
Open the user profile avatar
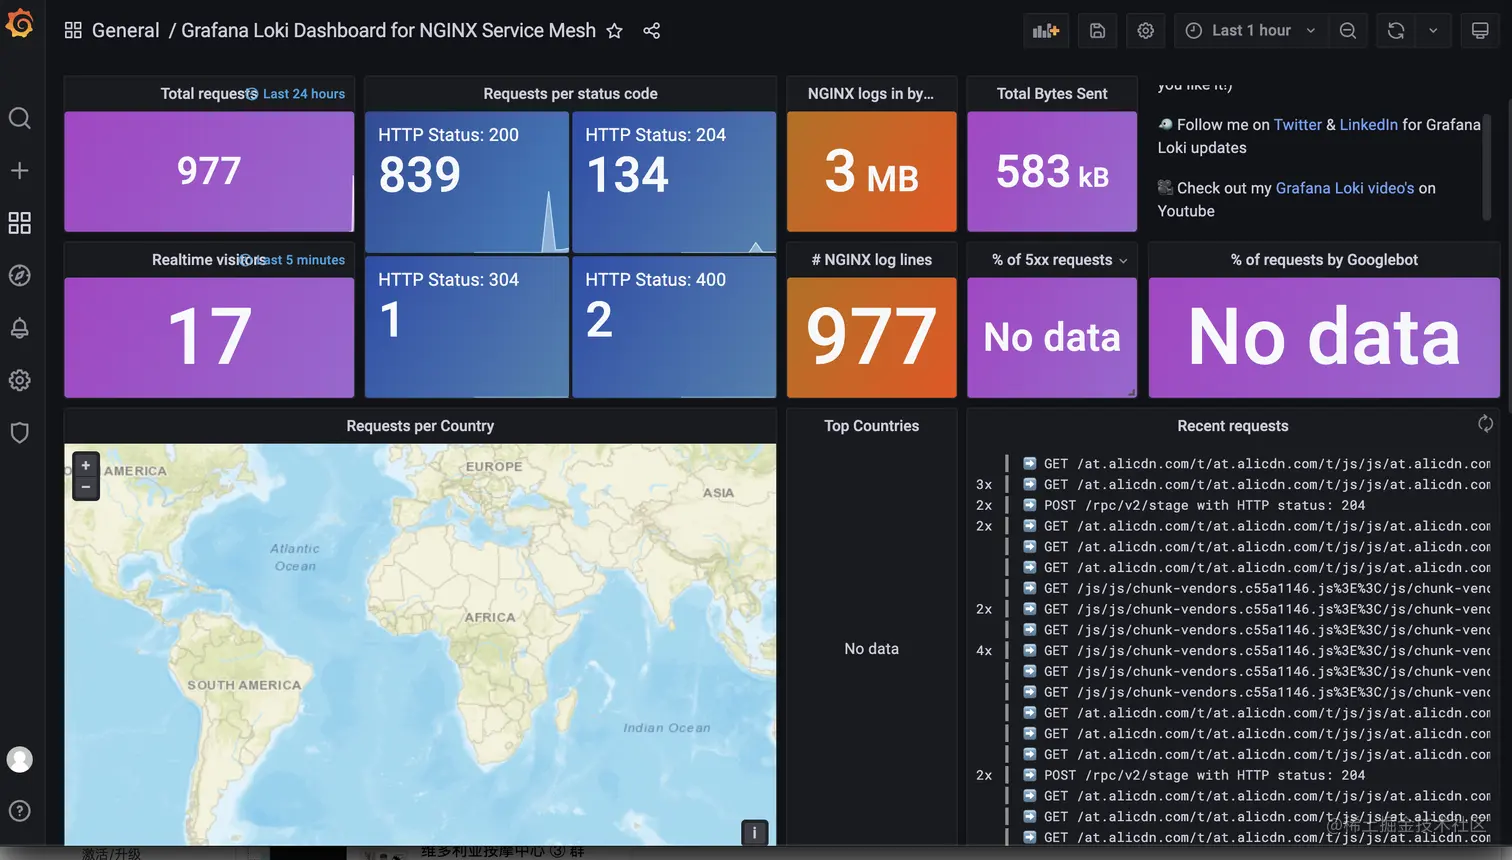(x=20, y=759)
